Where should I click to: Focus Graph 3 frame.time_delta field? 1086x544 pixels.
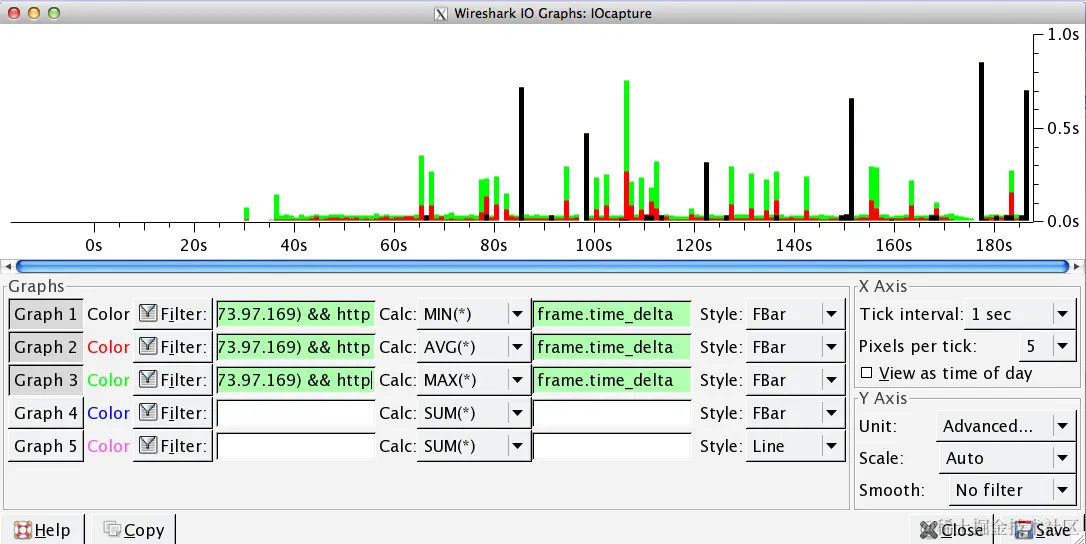coord(612,380)
